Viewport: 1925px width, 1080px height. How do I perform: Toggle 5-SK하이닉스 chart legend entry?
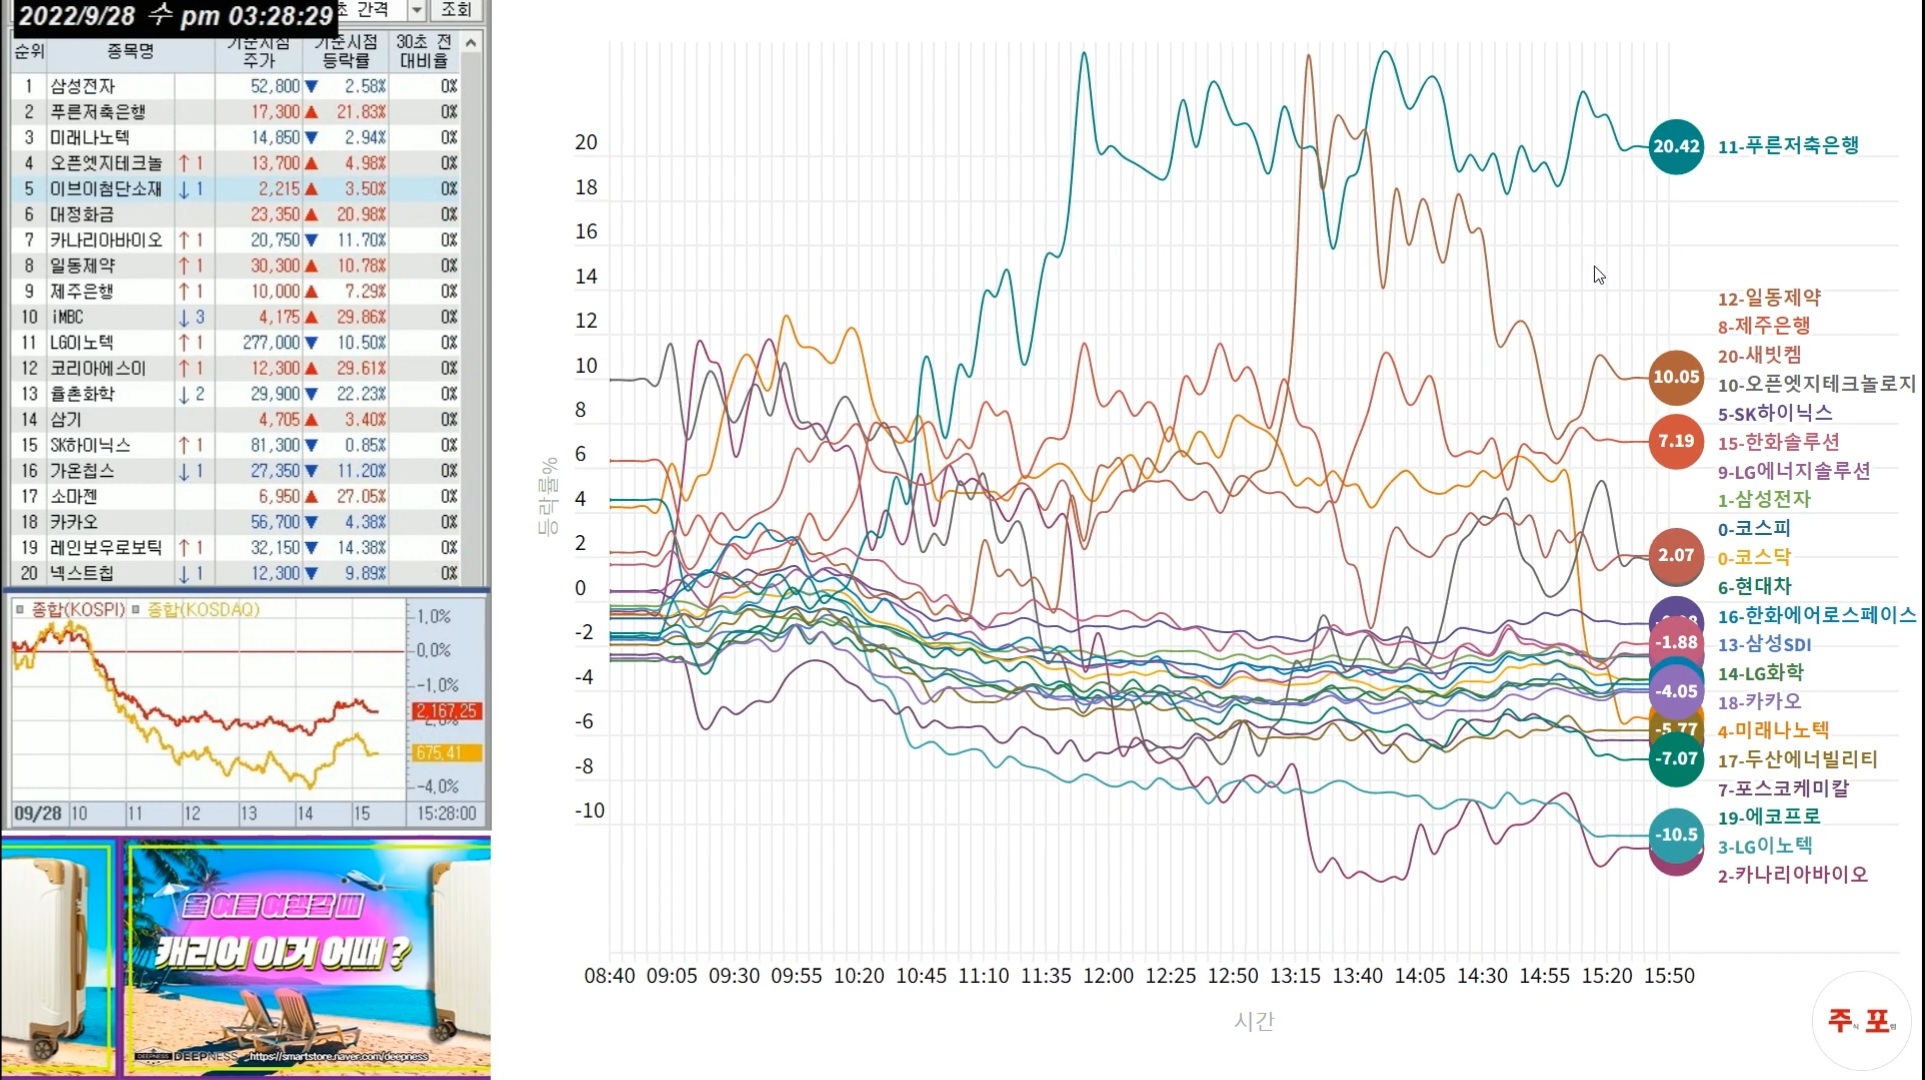pyautogui.click(x=1775, y=413)
